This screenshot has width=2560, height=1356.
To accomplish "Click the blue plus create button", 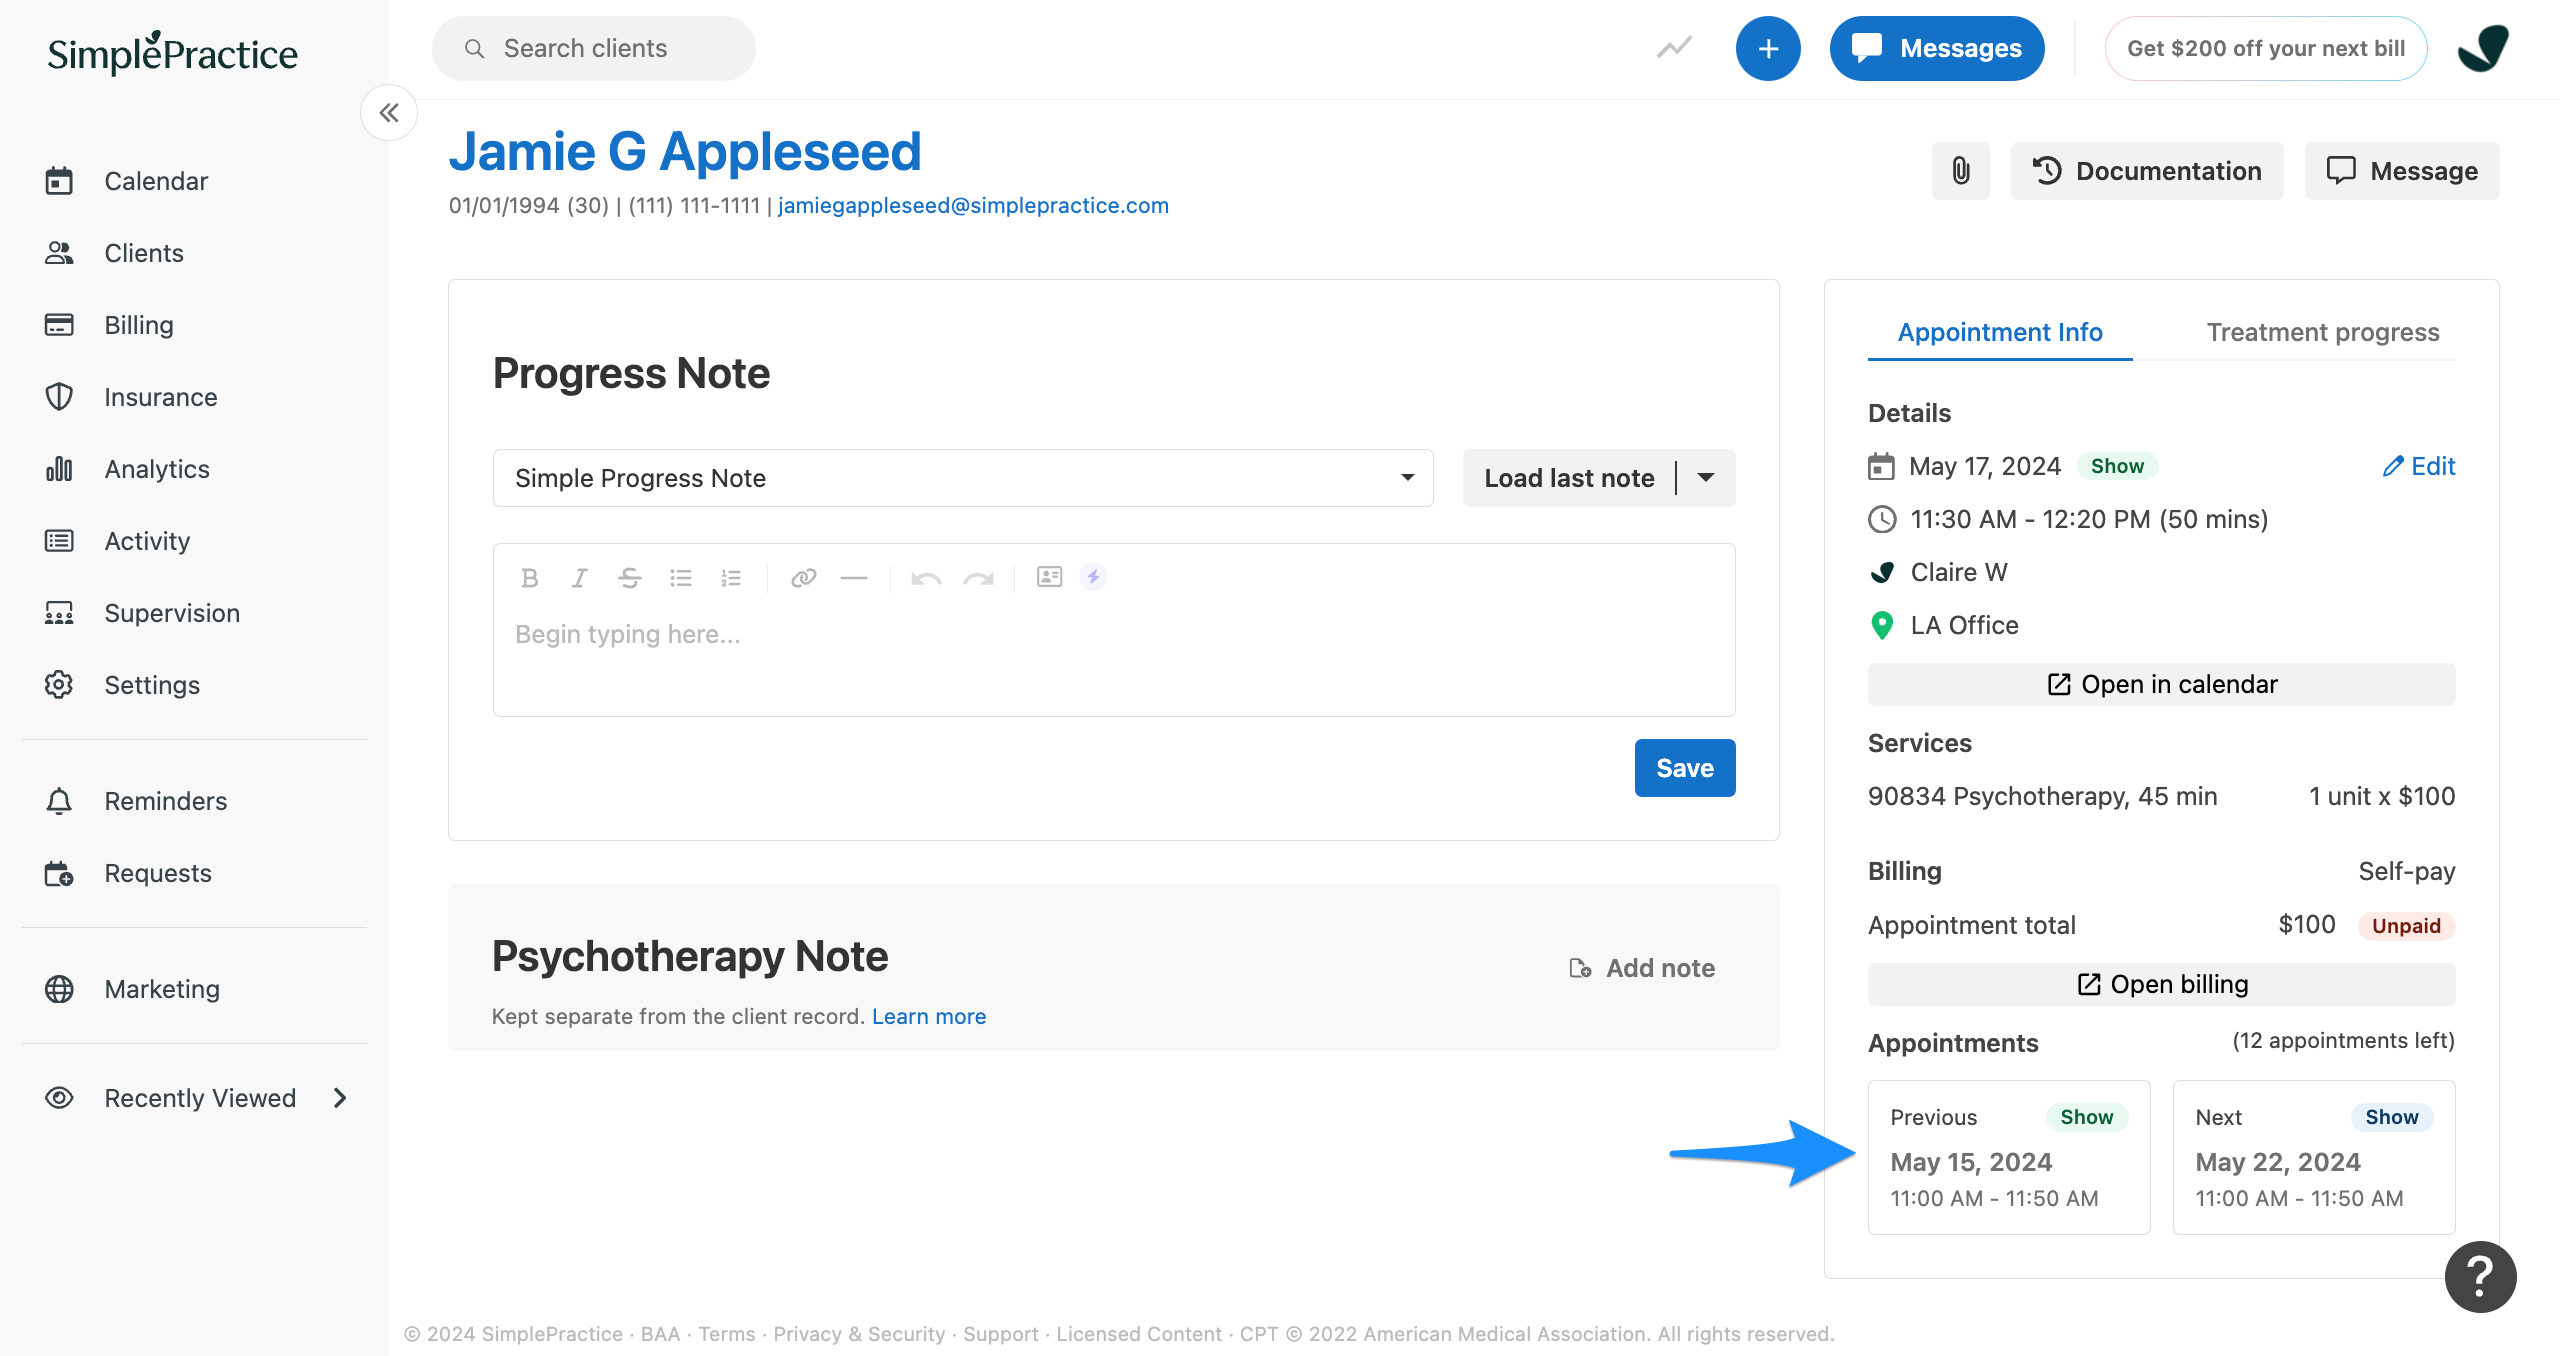I will [1768, 48].
